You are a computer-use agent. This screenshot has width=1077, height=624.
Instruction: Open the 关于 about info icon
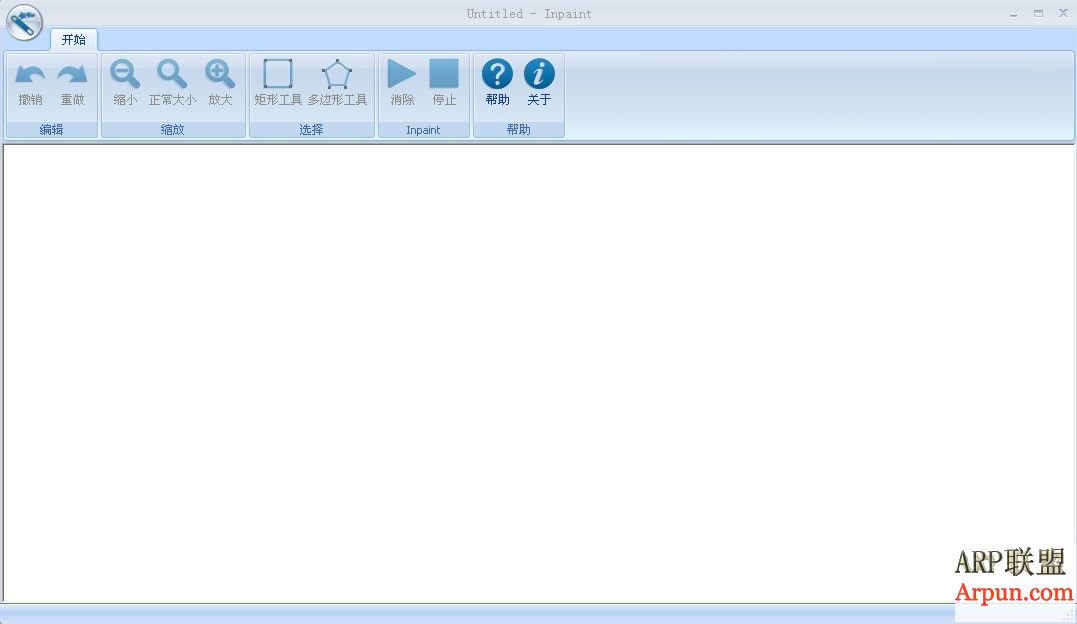(539, 84)
